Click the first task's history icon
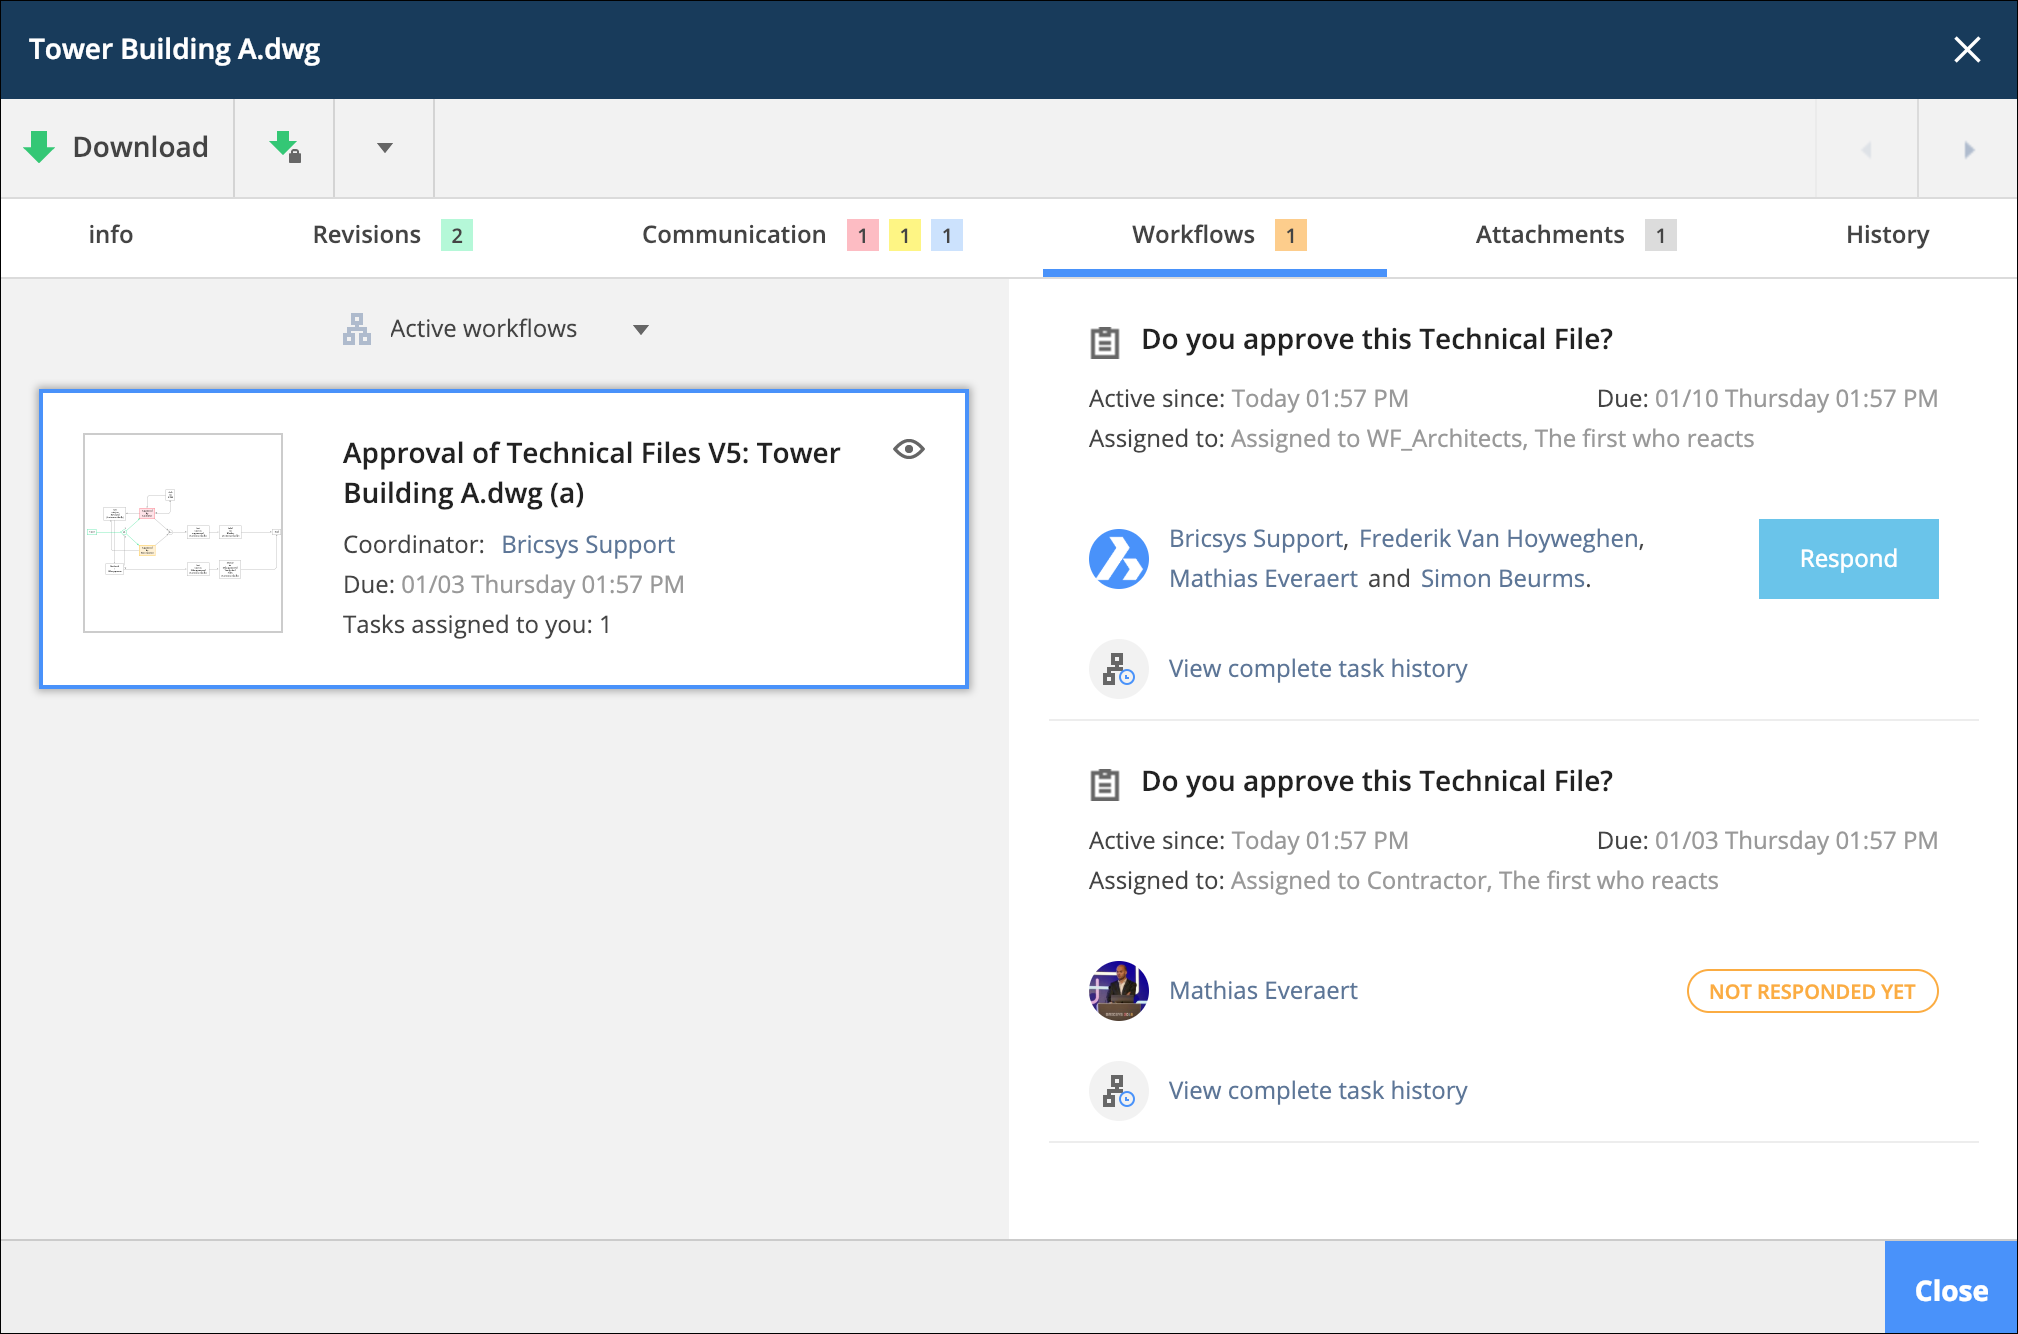The width and height of the screenshot is (2018, 1334). tap(1118, 669)
